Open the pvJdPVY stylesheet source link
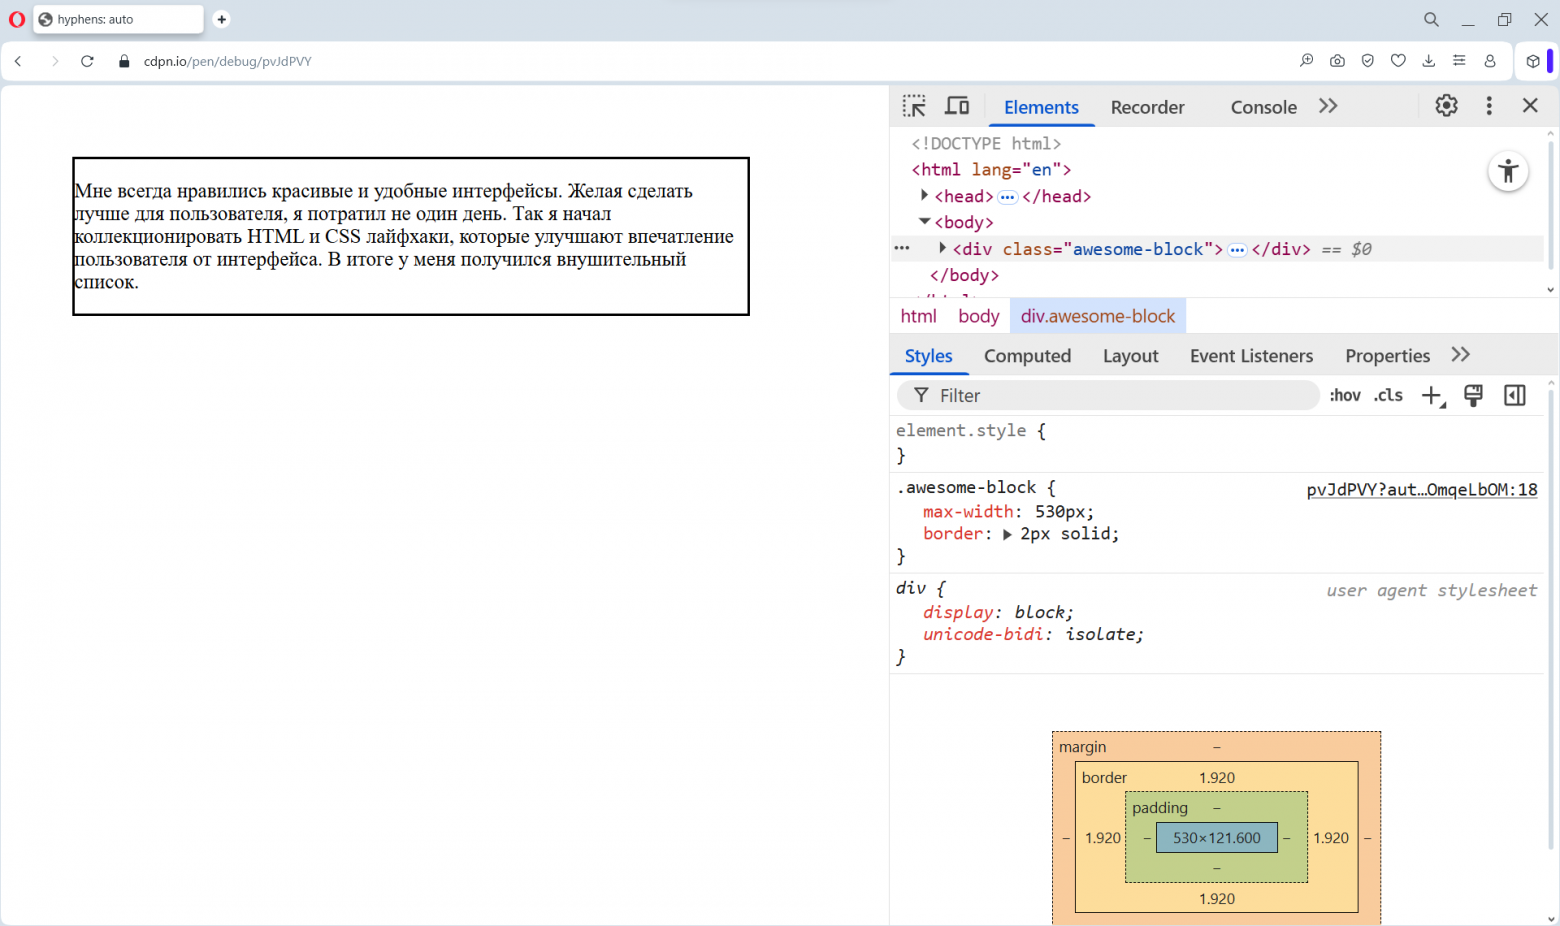The width and height of the screenshot is (1560, 926). click(x=1421, y=490)
